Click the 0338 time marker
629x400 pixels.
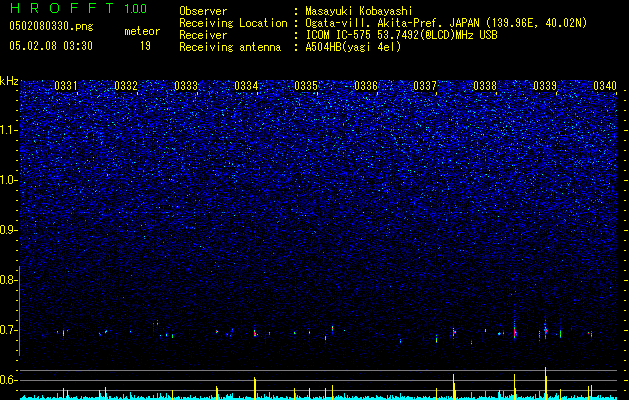click(x=485, y=86)
